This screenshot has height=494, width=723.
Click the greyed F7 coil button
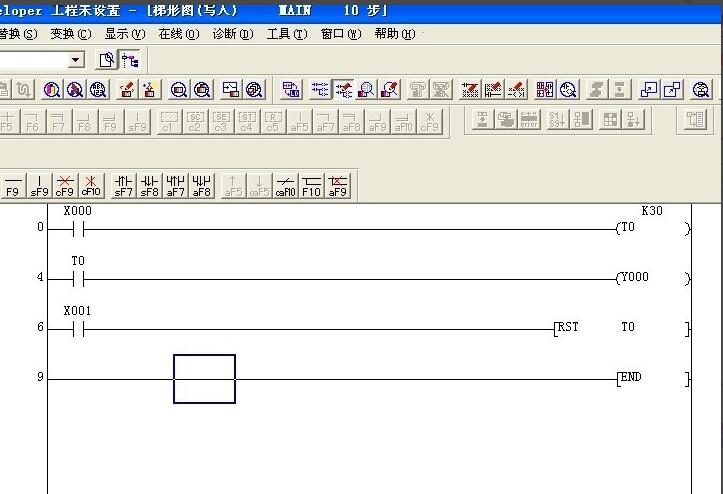58,122
